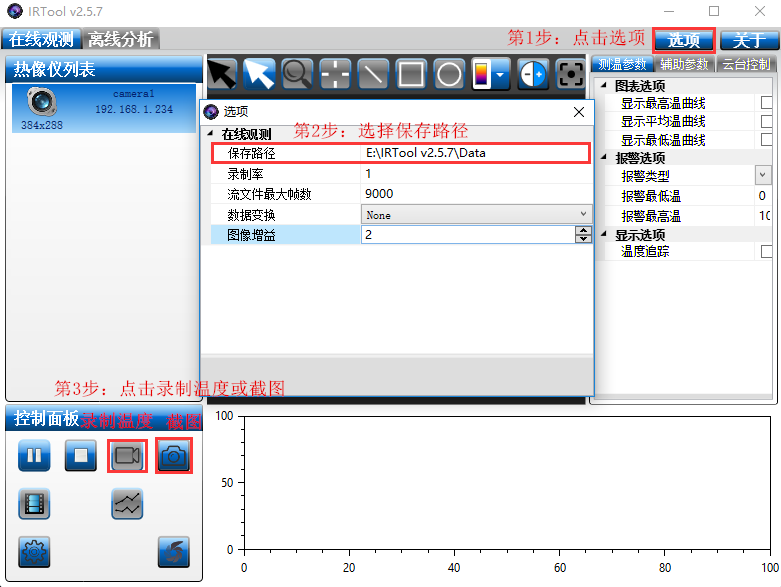Pick the circle region tool
The height and width of the screenshot is (587, 781).
coord(449,74)
